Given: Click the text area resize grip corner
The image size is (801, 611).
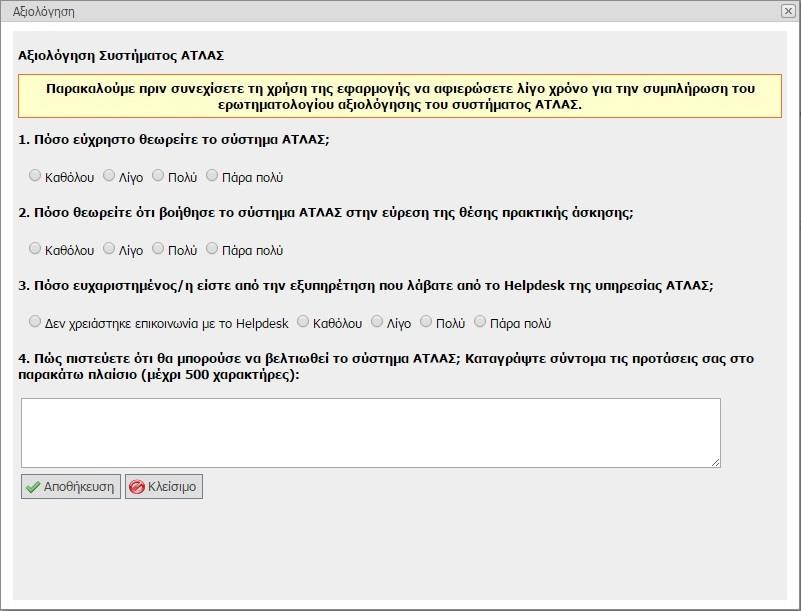Looking at the screenshot, I should pyautogui.click(x=716, y=462).
